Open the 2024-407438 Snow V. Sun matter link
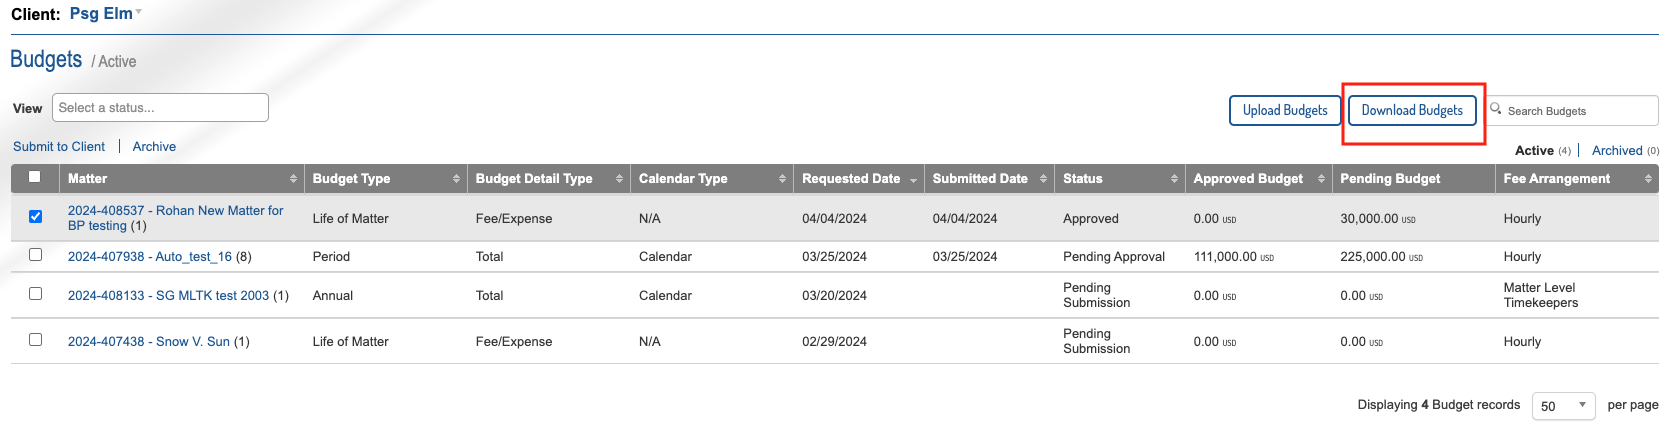Viewport: 1675px width, 436px height. coord(149,342)
